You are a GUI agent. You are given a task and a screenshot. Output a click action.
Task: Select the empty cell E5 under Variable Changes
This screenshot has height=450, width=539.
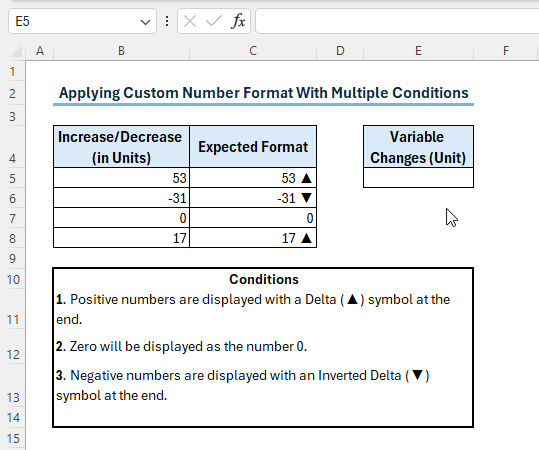[x=418, y=178]
